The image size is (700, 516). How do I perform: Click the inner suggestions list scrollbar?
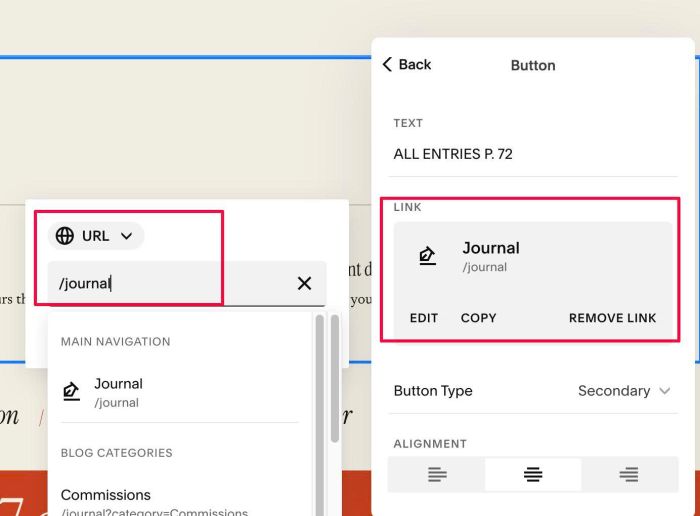coord(320,415)
